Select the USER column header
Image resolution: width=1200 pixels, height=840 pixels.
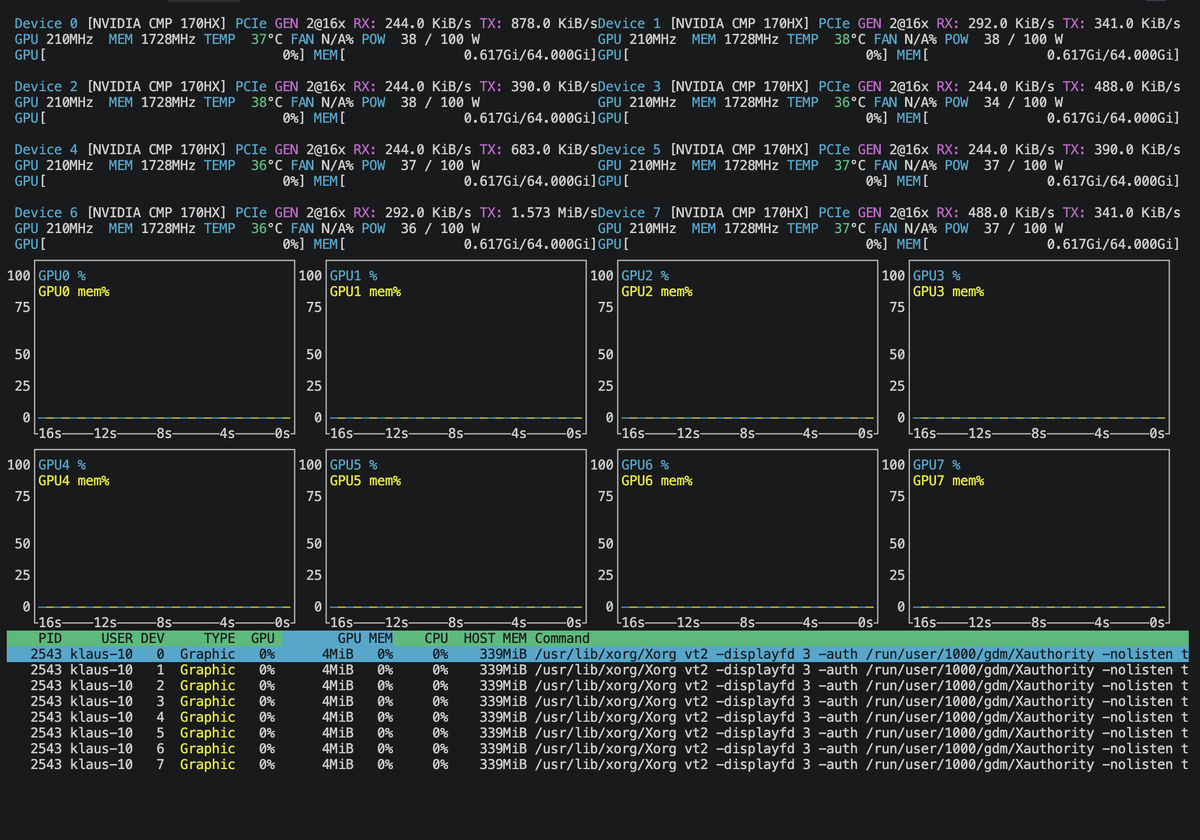117,638
